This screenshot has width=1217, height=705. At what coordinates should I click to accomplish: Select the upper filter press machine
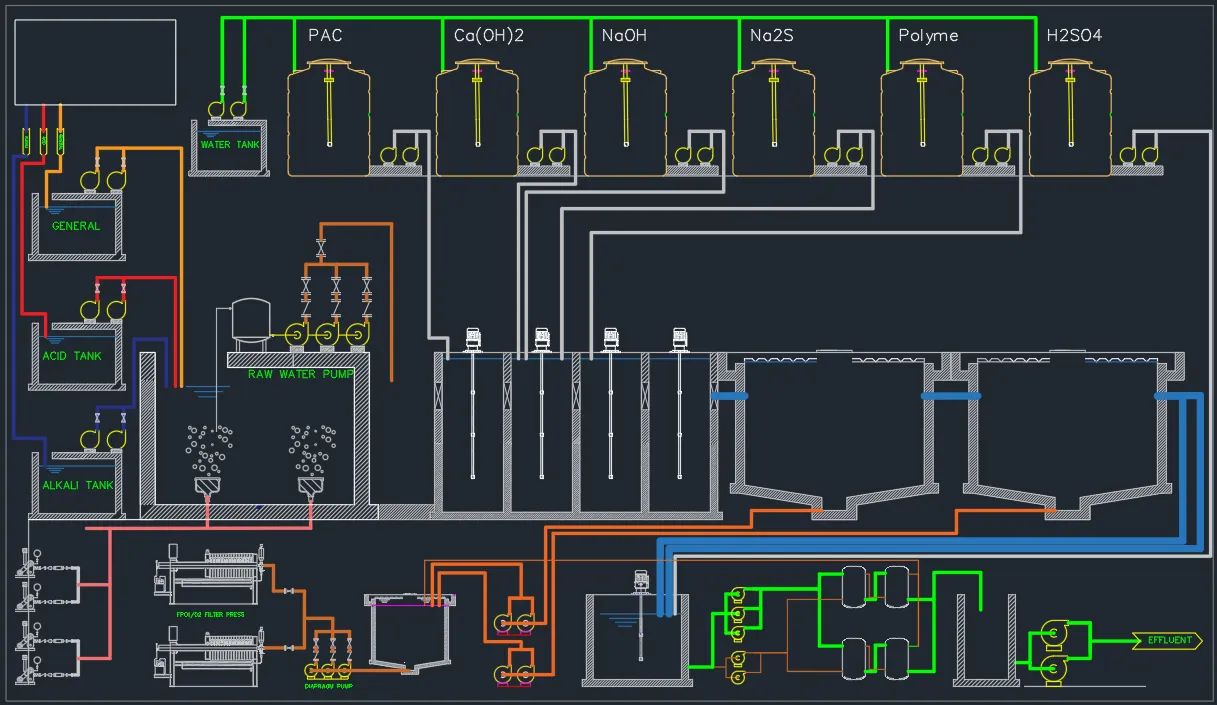click(210, 574)
